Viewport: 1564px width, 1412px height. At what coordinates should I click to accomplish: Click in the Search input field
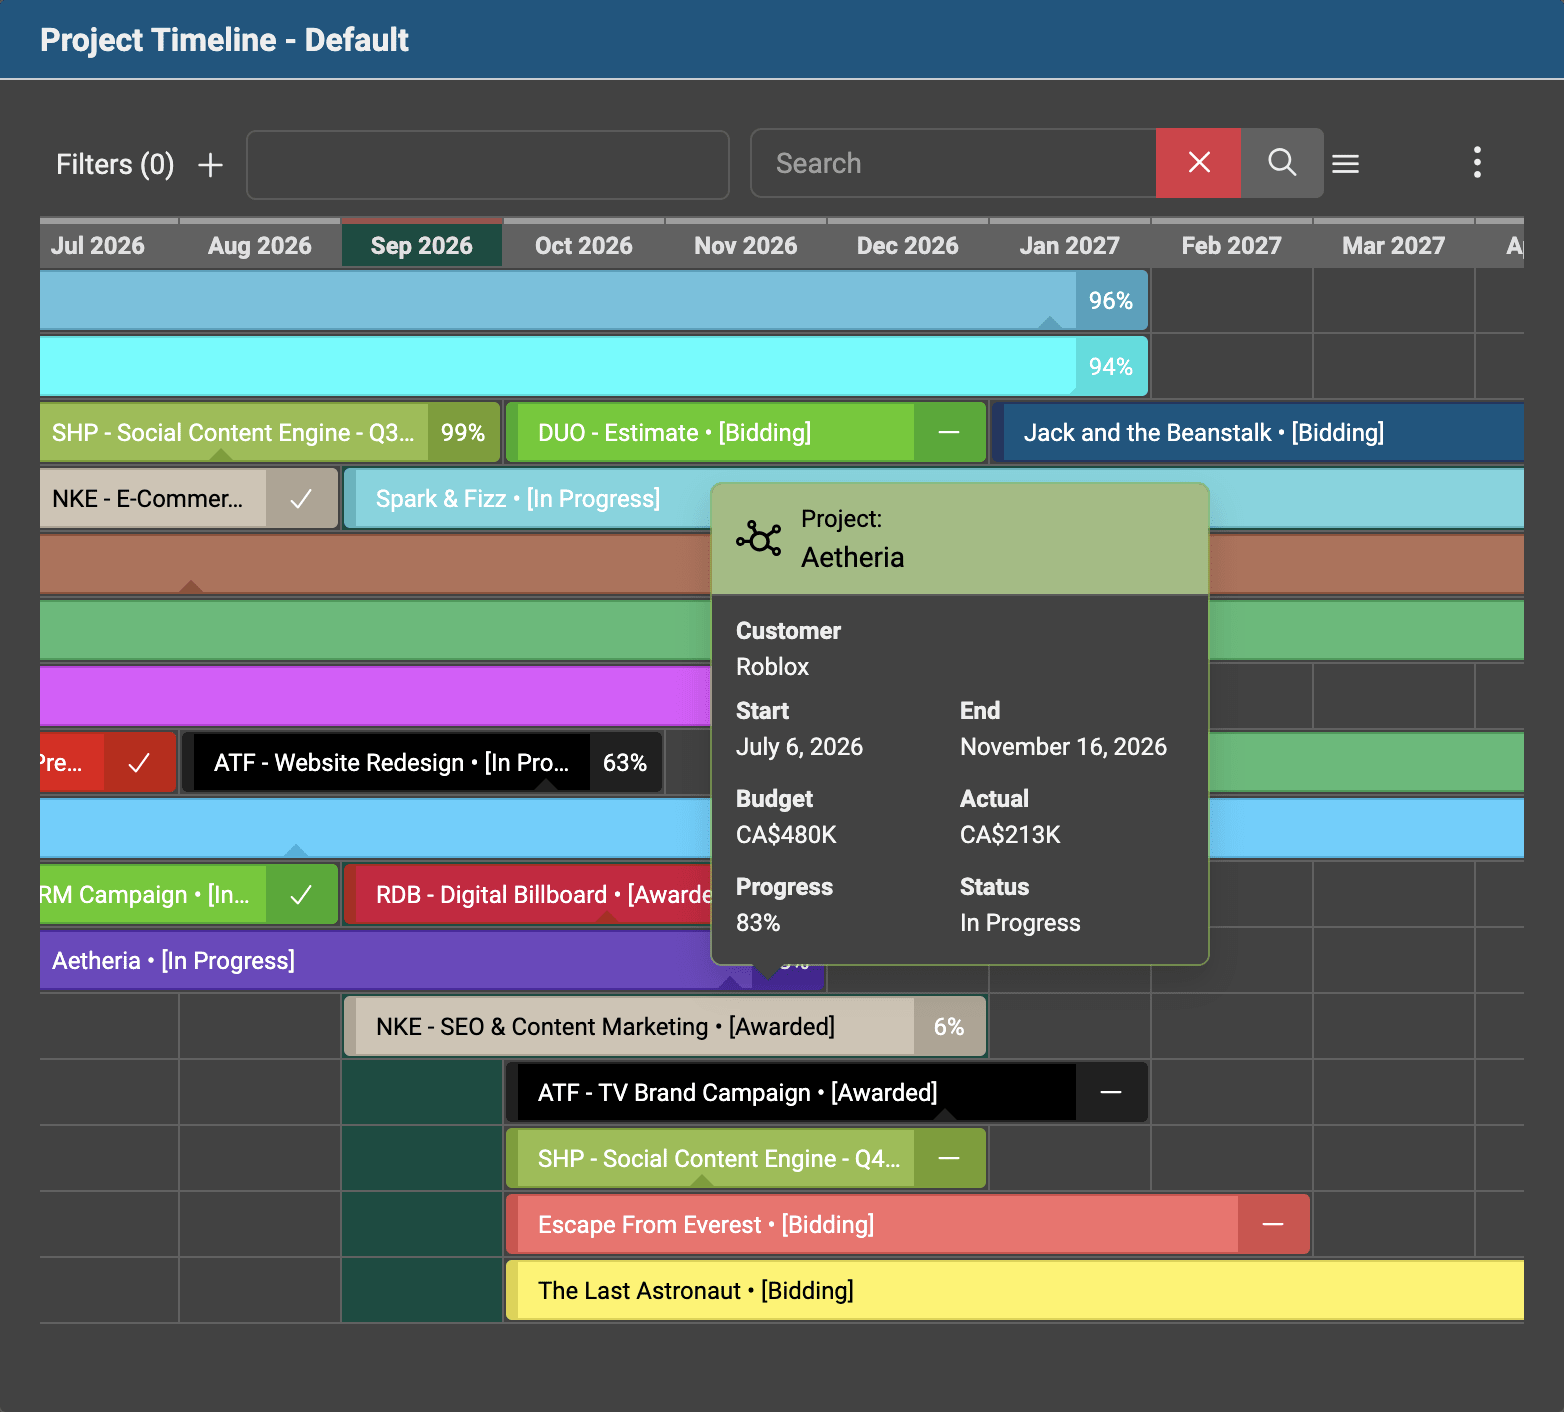[954, 163]
